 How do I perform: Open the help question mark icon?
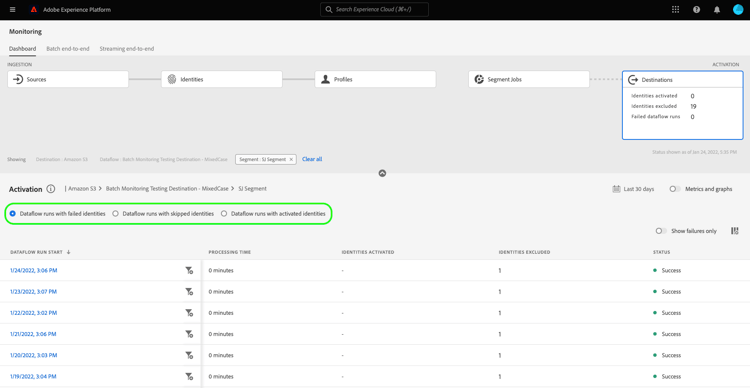(x=696, y=10)
